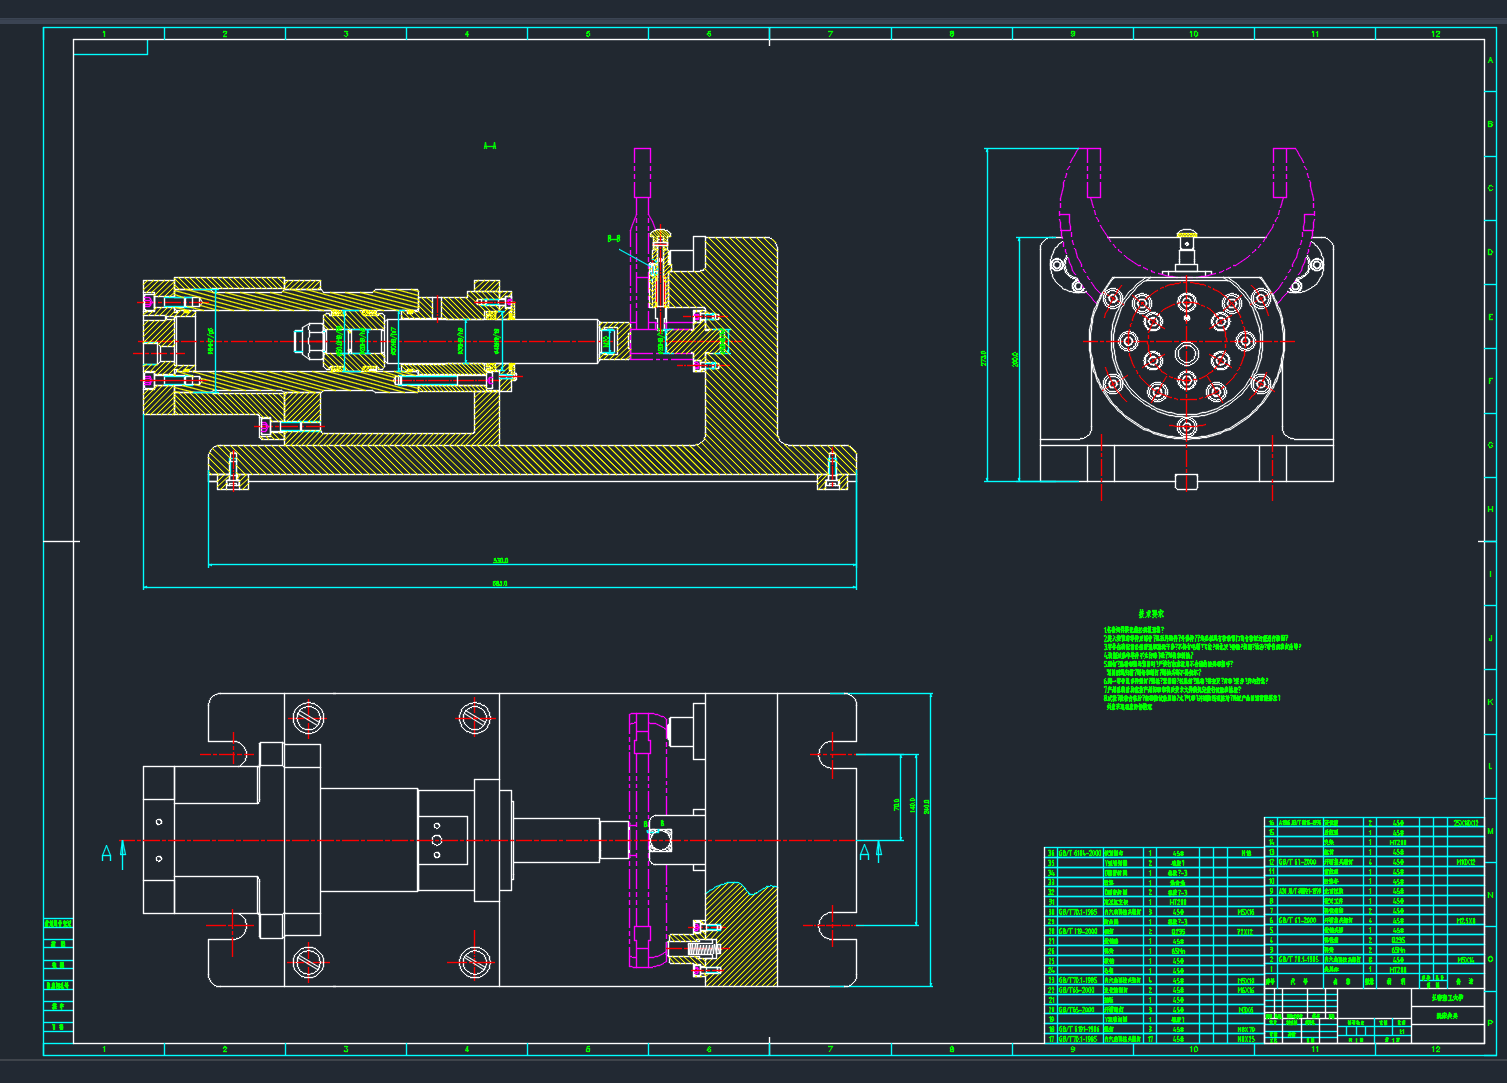
Task: Click the A—A section view title
Action: (490, 146)
